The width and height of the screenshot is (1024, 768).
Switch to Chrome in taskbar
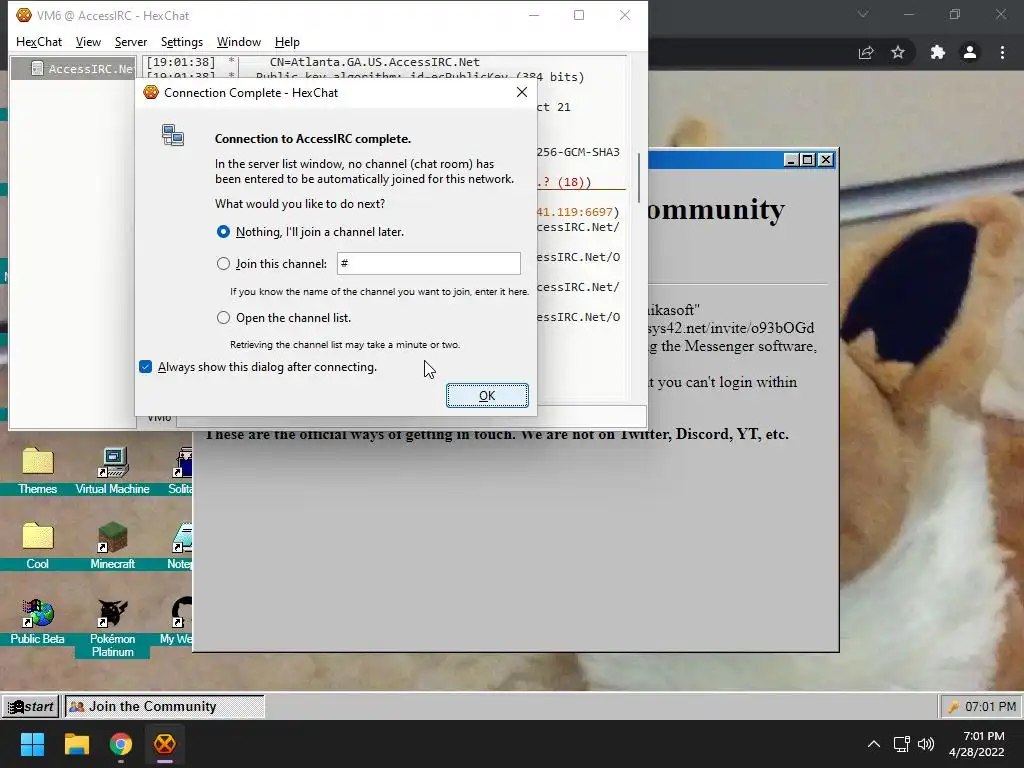pyautogui.click(x=121, y=744)
